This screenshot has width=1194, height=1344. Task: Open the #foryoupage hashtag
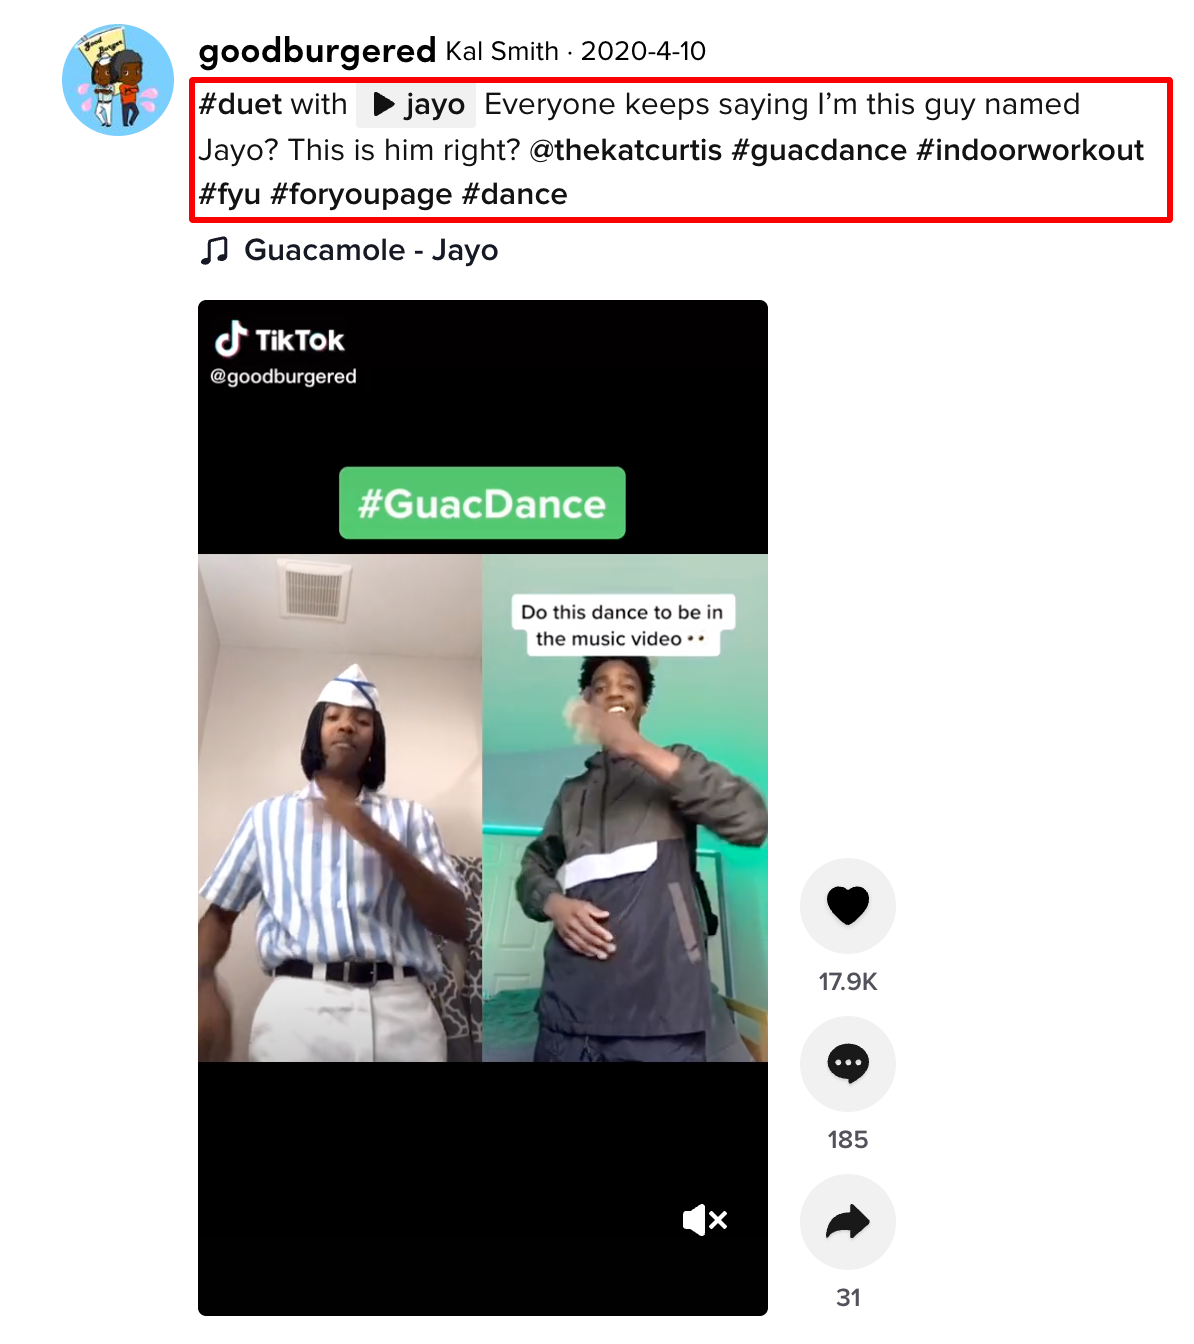coord(362,195)
